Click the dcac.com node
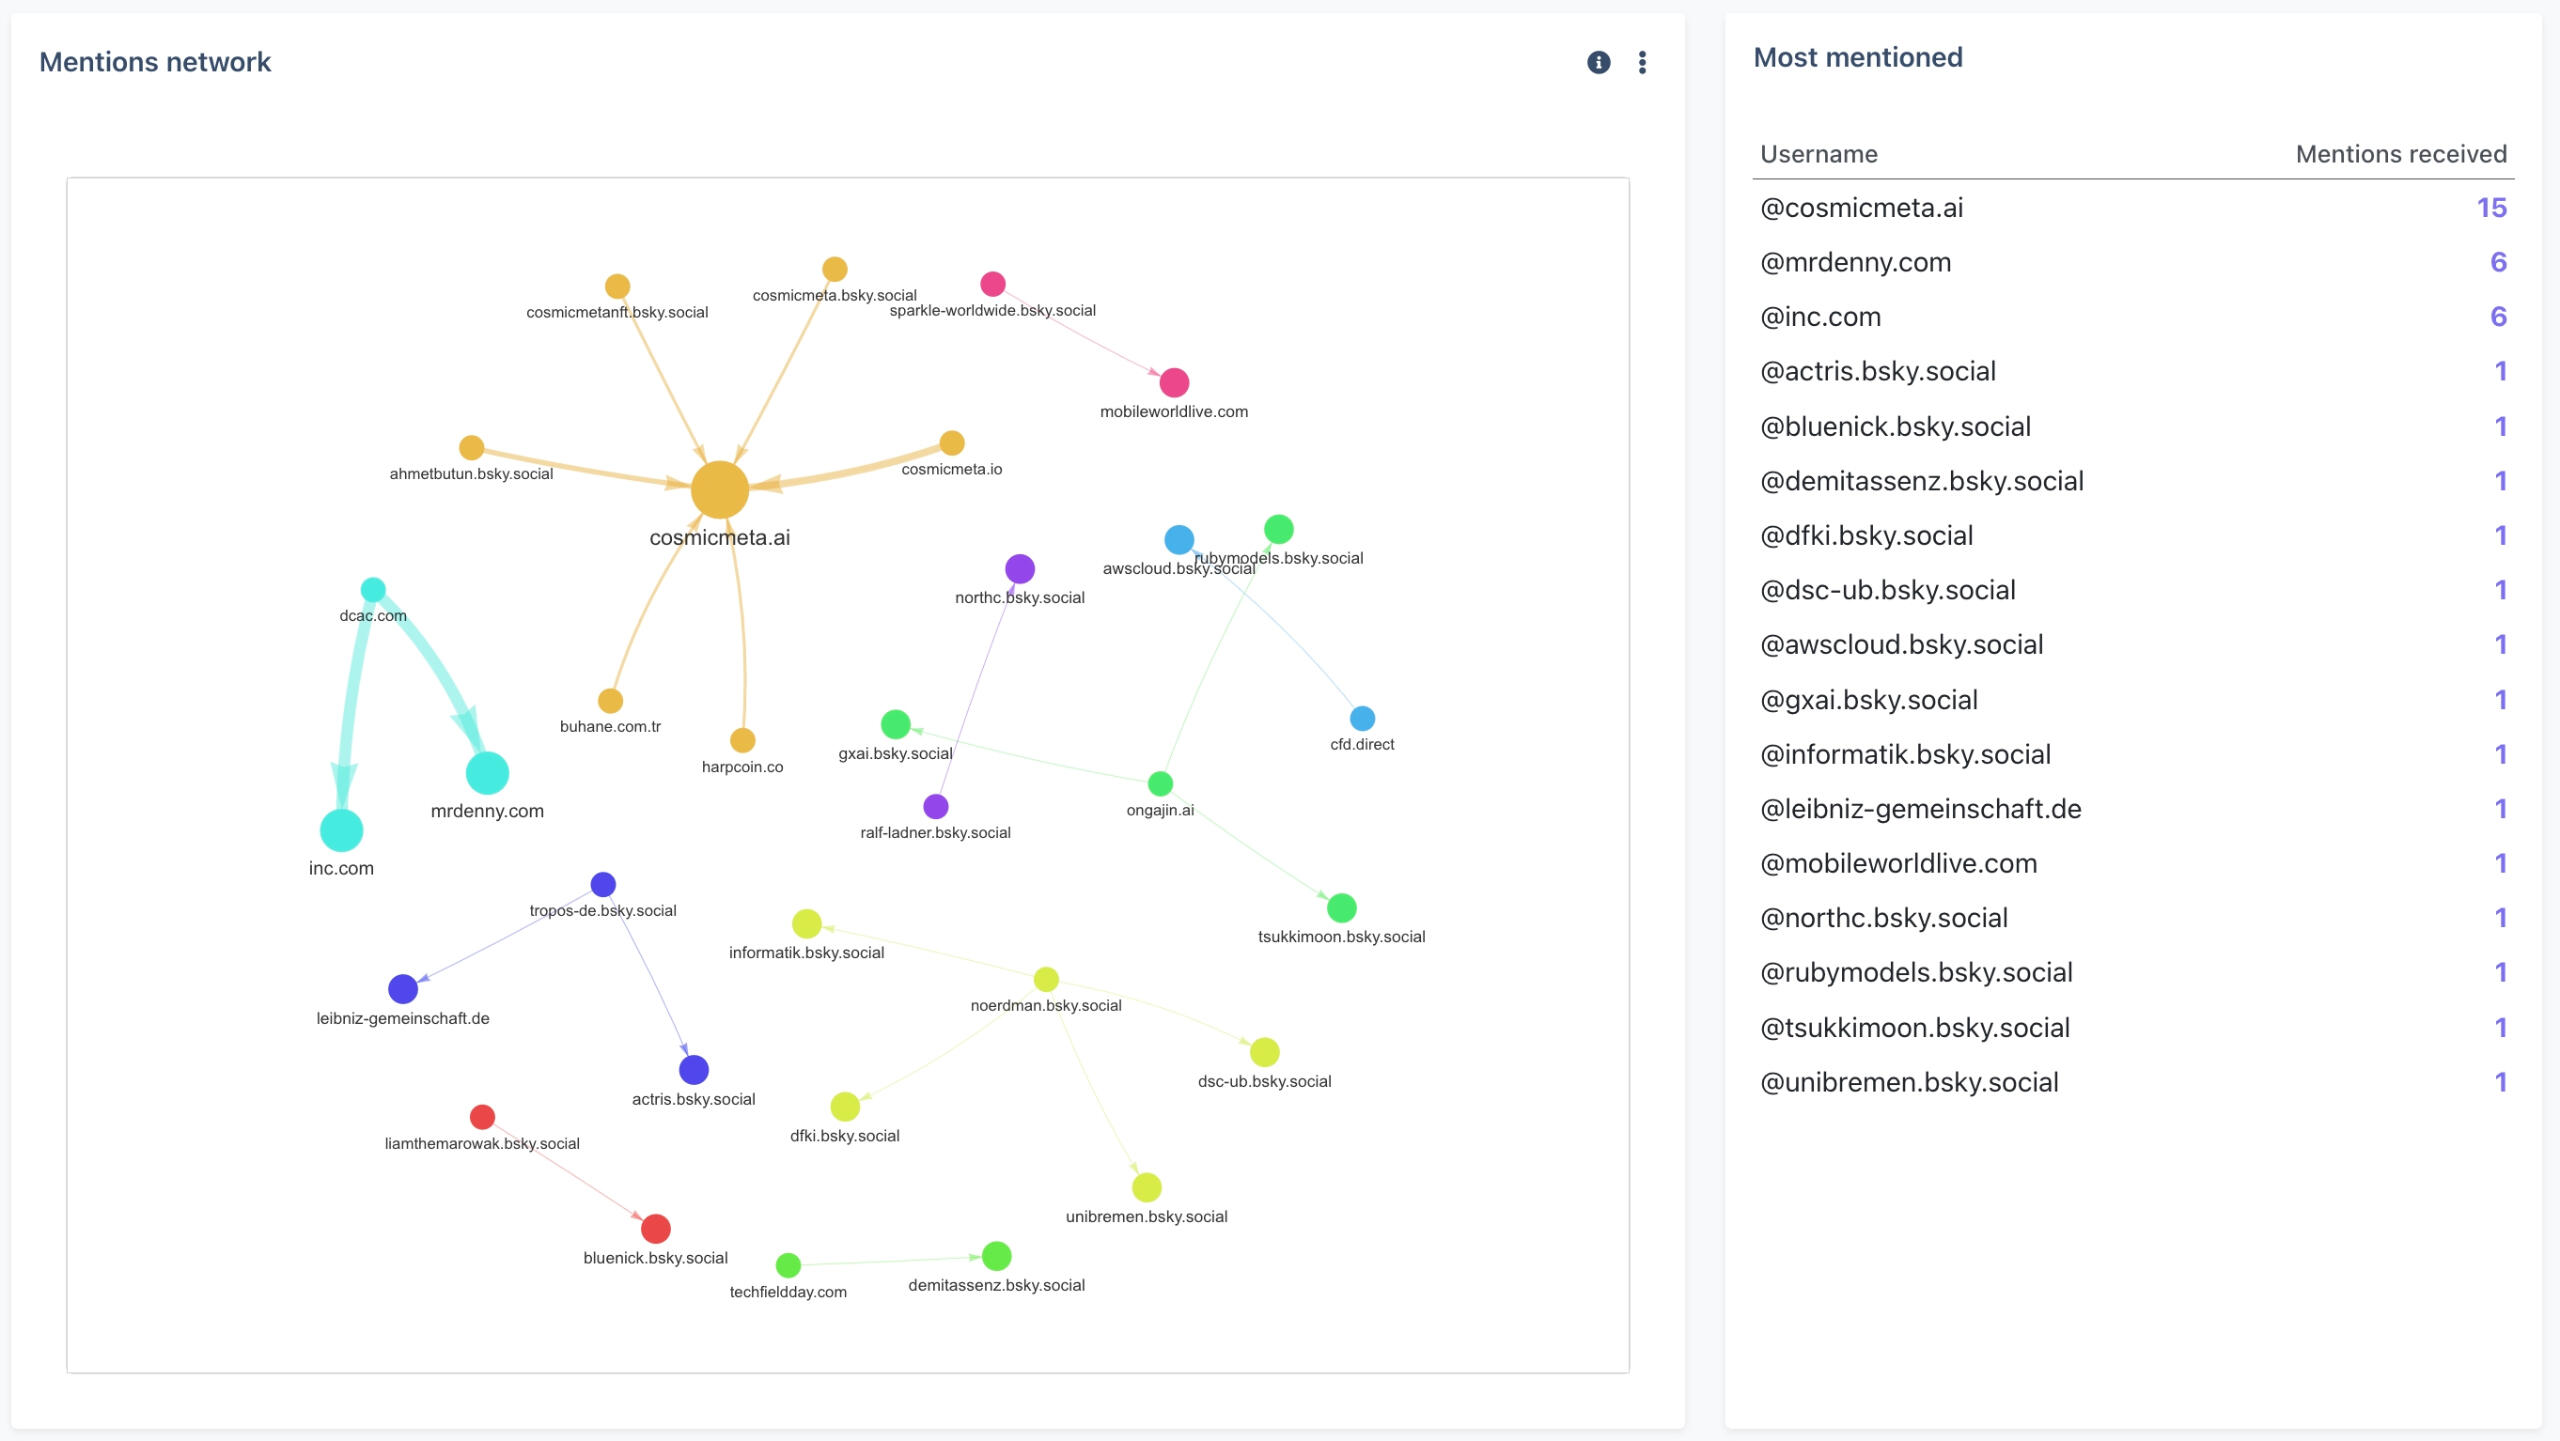The width and height of the screenshot is (2560, 1441). point(373,590)
